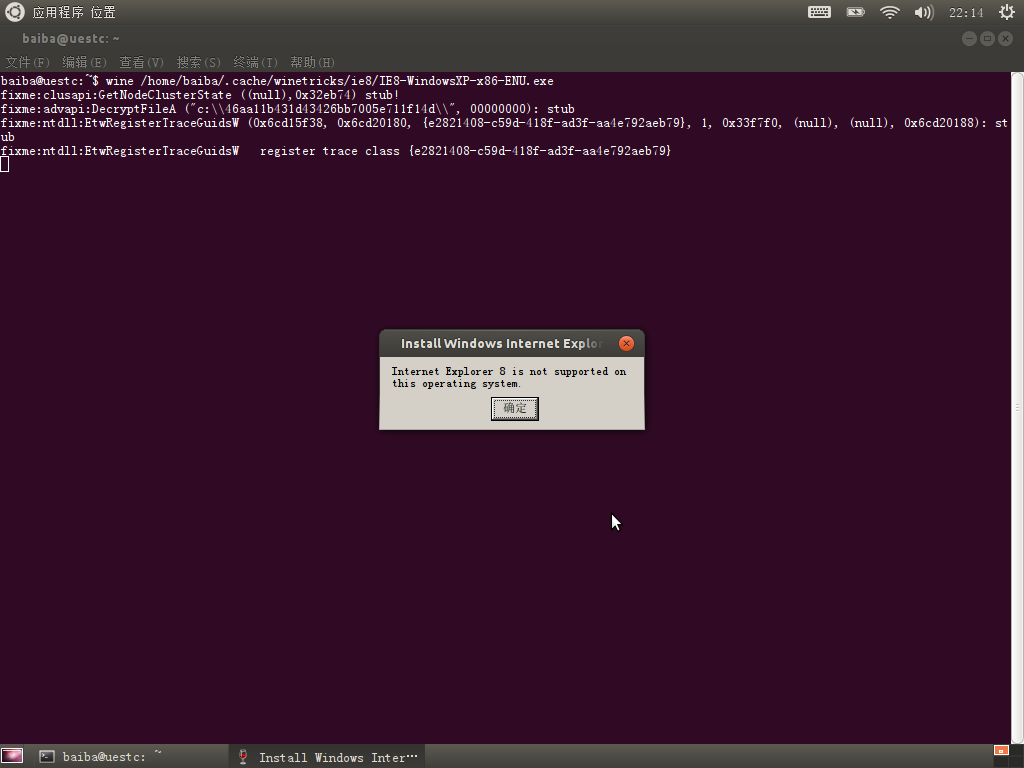Click the Install Windows Internet Explorer dialog title
The image size is (1024, 768).
(x=500, y=344)
